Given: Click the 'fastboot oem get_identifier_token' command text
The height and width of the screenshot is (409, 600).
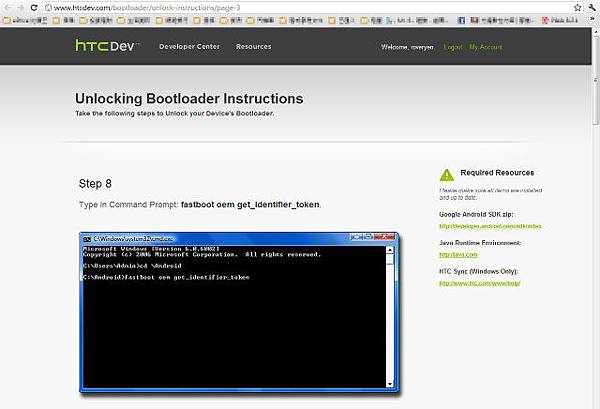Looking at the screenshot, I should point(250,205).
